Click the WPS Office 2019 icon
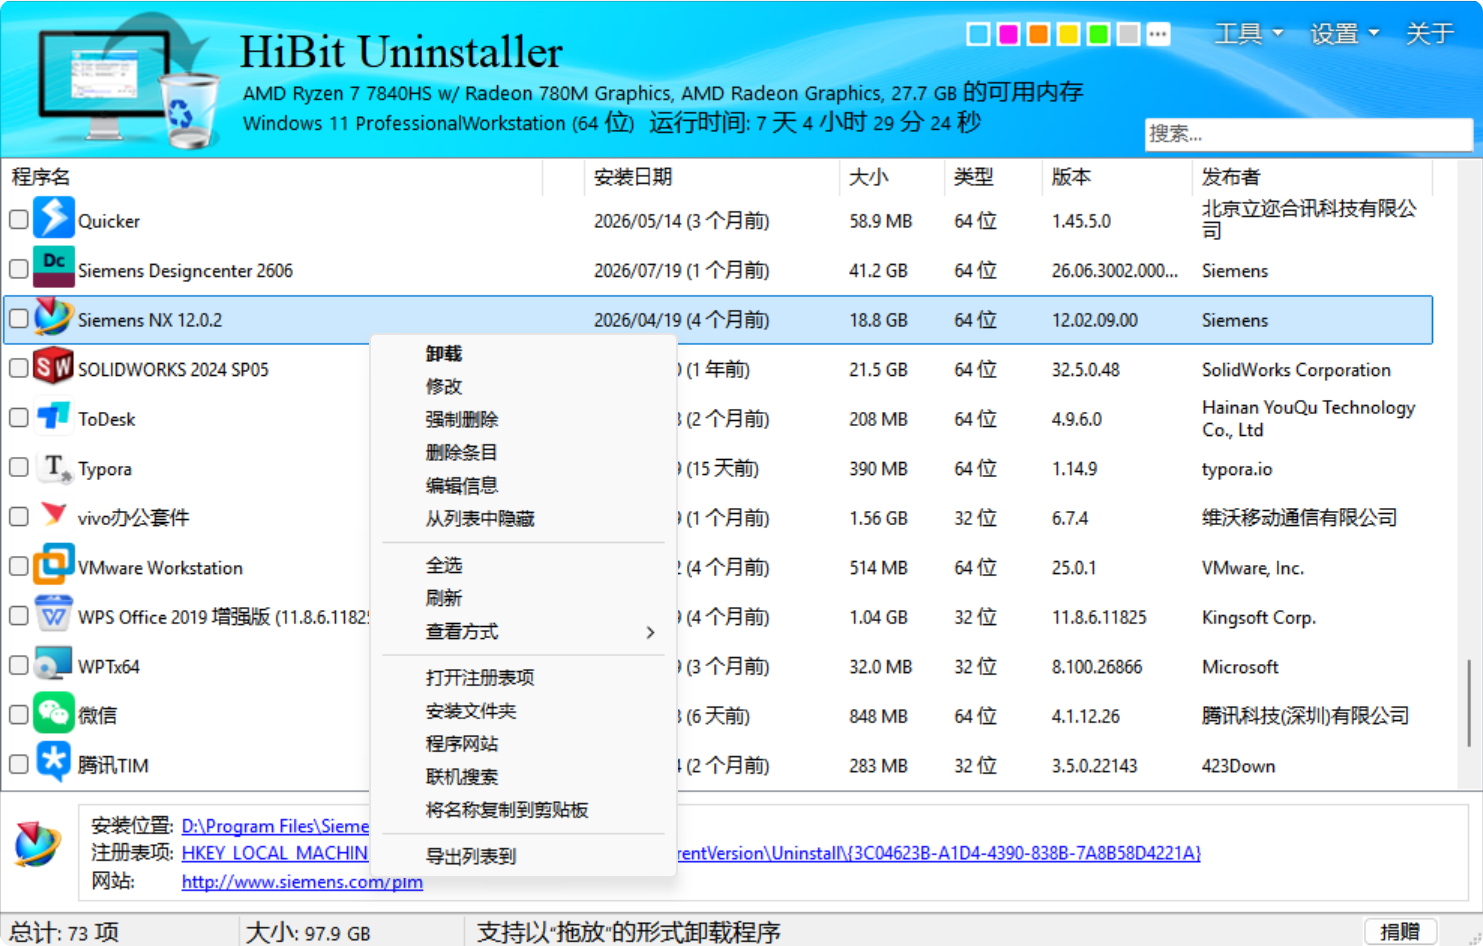1483x946 pixels. pos(54,614)
